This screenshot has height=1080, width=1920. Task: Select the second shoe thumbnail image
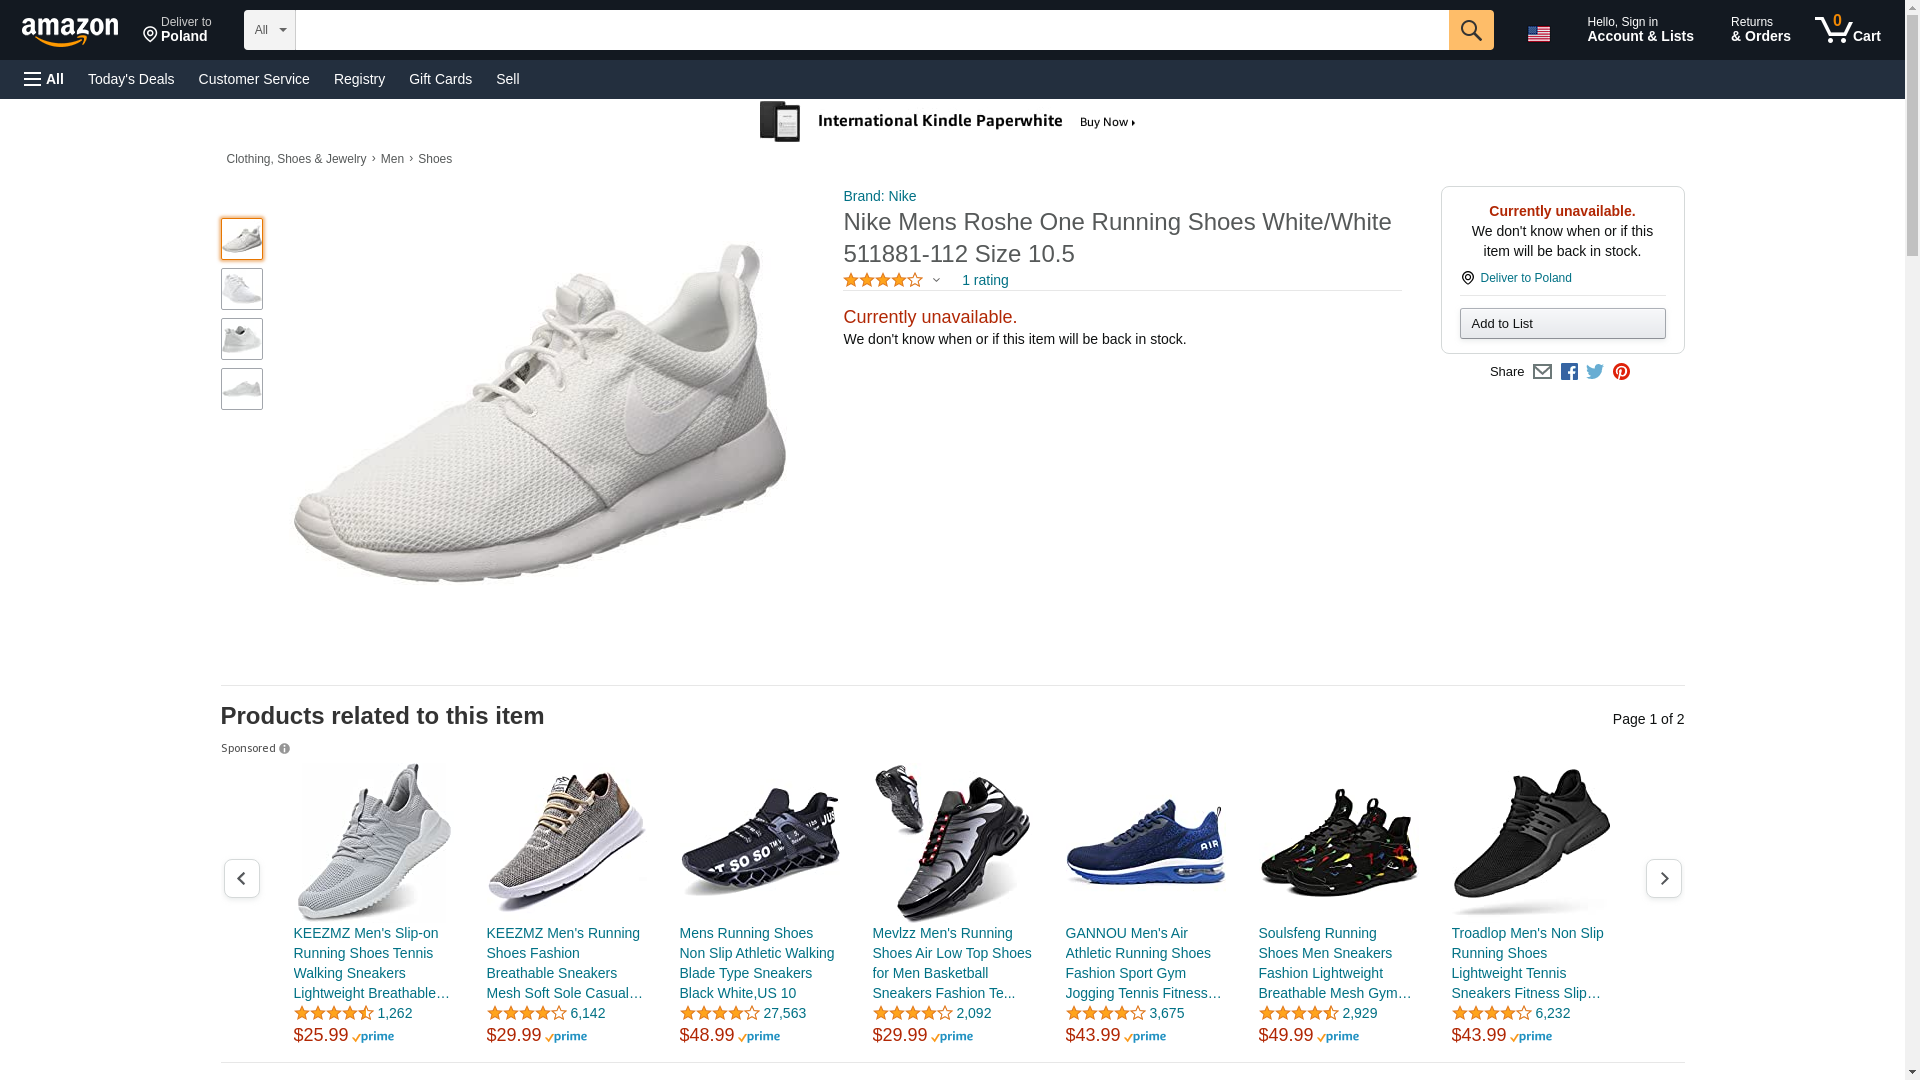(242, 289)
